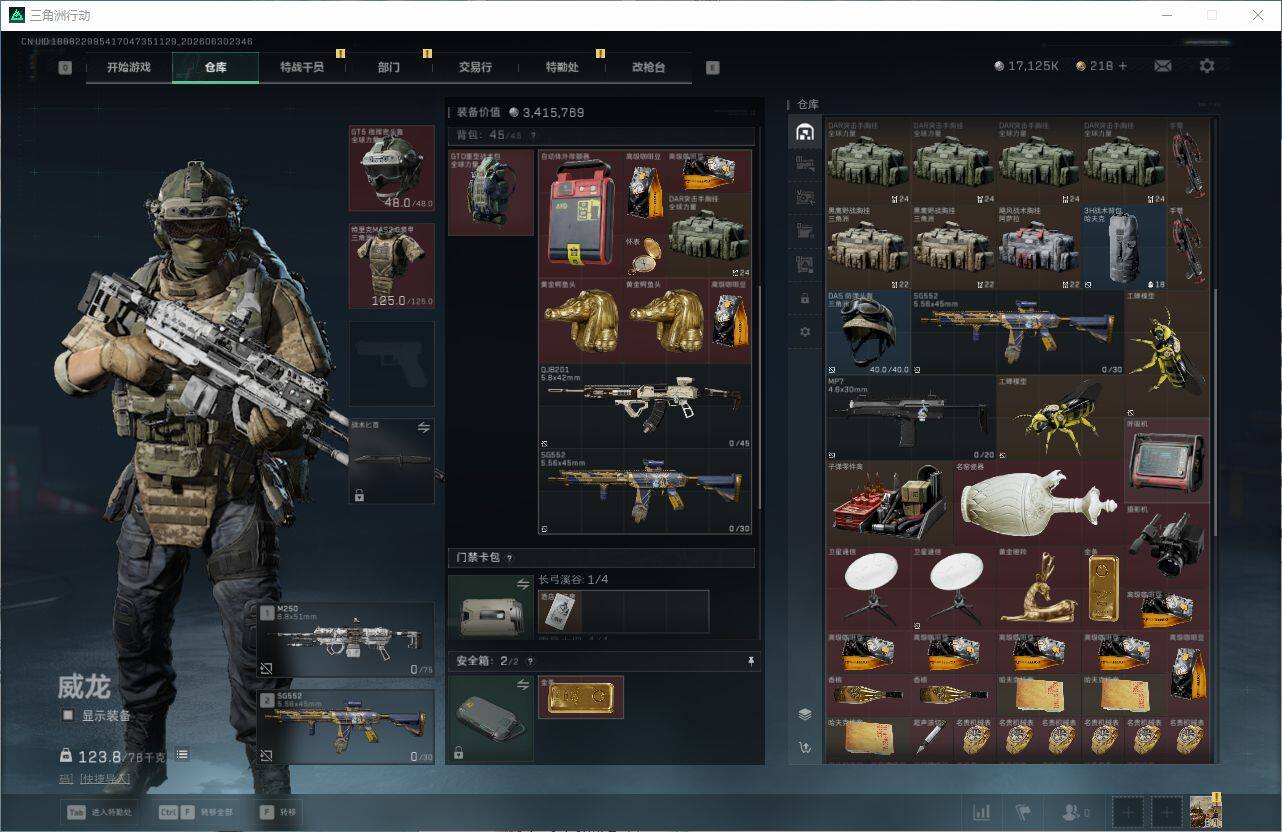Select the white porcelain vase in warehouse
This screenshot has width=1282, height=832.
(x=1039, y=503)
